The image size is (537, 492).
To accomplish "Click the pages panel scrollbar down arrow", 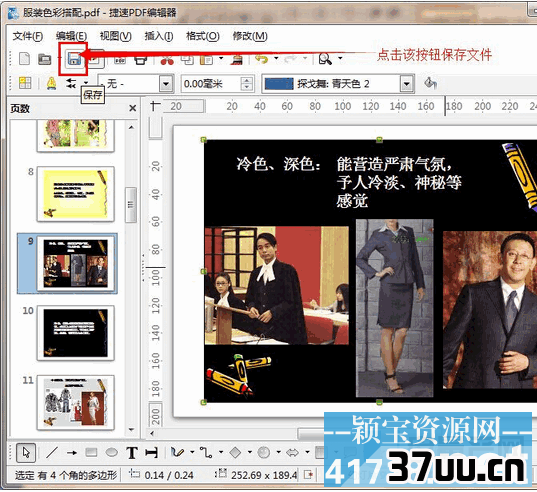I will pyautogui.click(x=132, y=429).
